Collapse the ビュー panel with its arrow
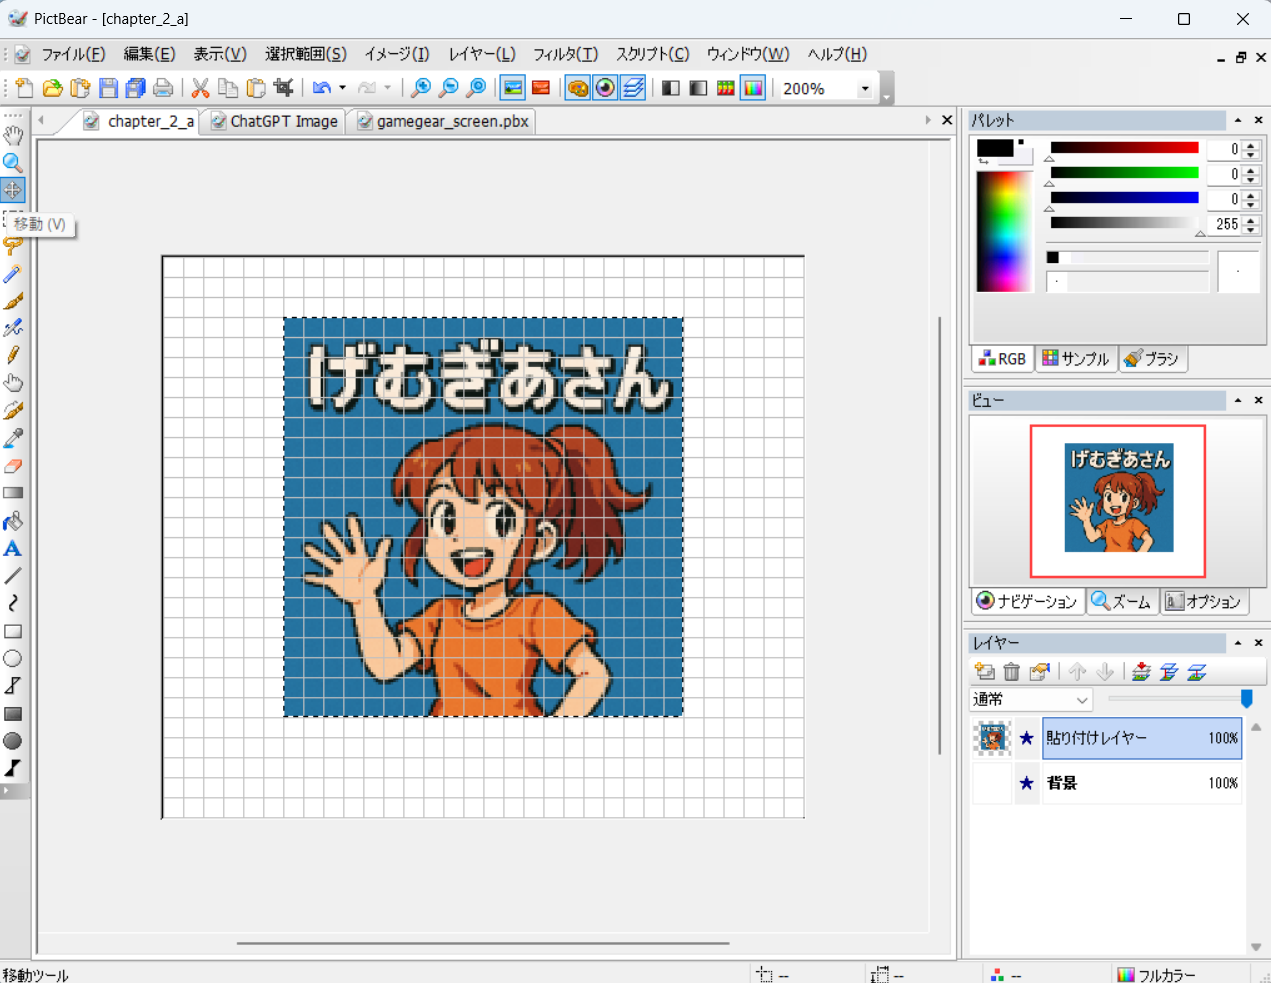 (x=1238, y=400)
